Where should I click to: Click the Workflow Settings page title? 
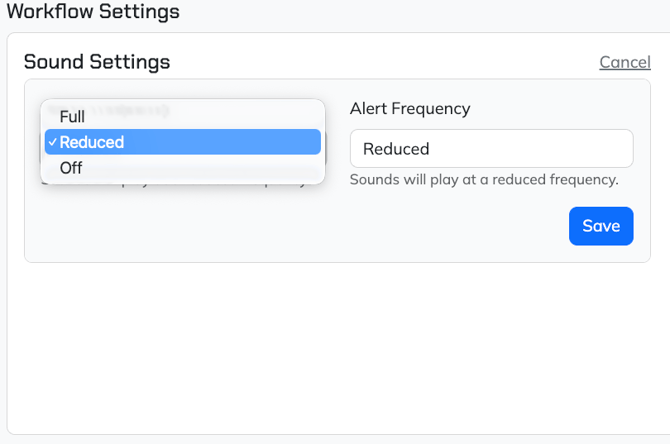point(93,12)
